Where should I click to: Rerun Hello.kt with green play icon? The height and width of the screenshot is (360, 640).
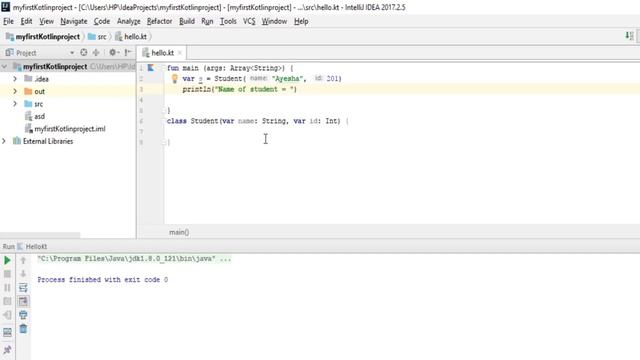coord(7,260)
